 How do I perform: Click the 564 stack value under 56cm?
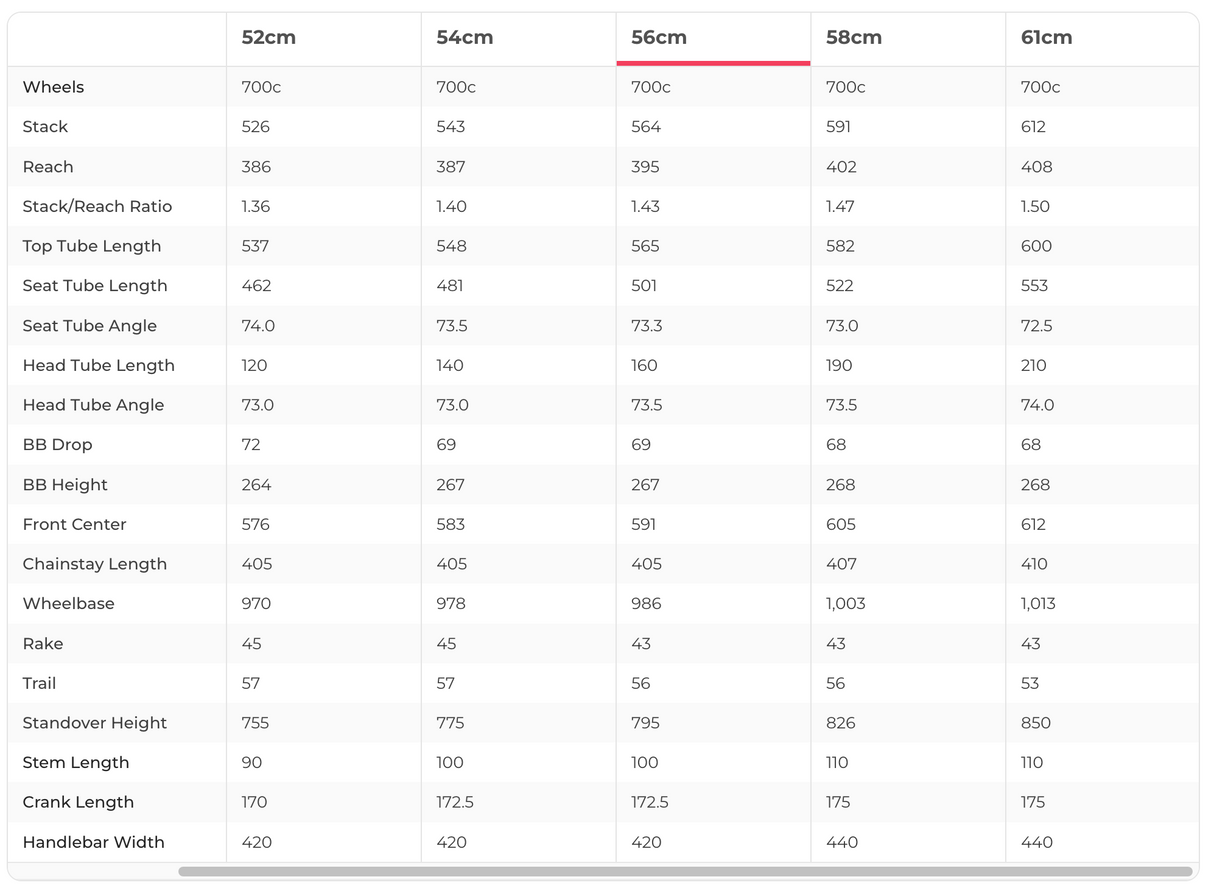645,127
